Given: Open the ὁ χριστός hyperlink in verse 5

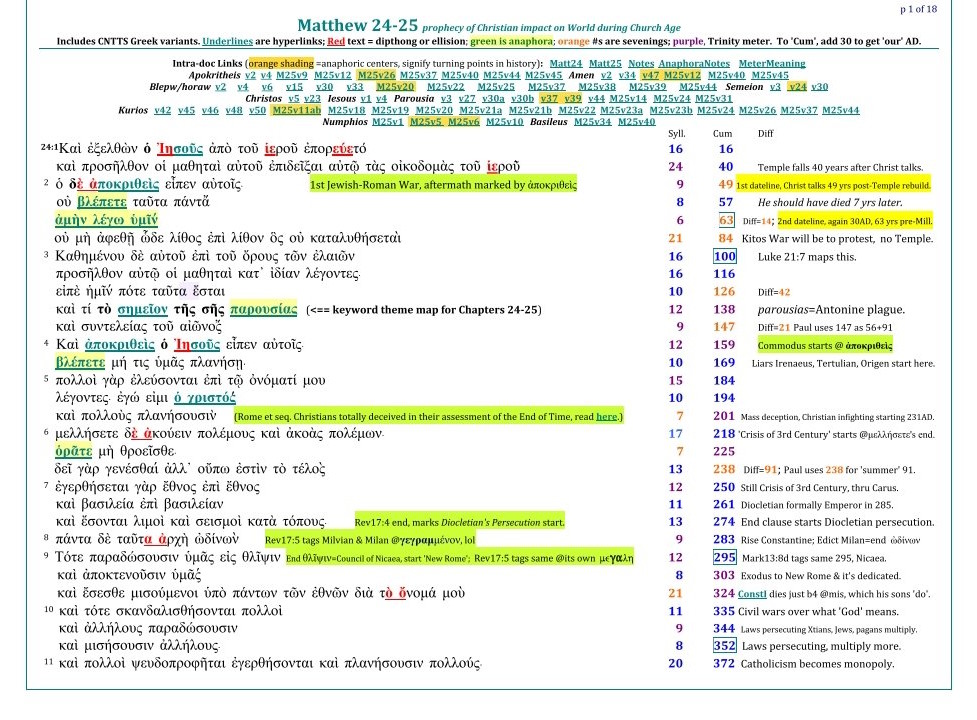Looking at the screenshot, I should point(205,397).
